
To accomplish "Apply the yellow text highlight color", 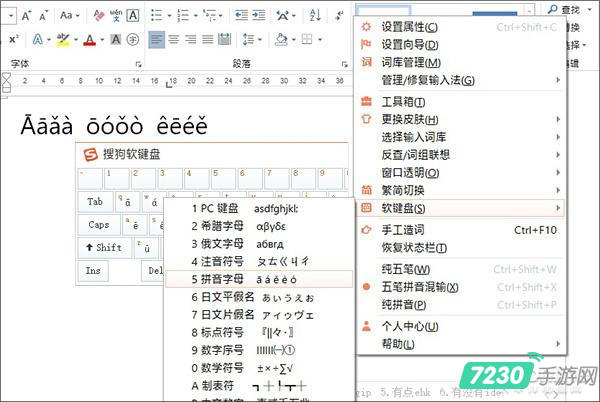I will [63, 39].
